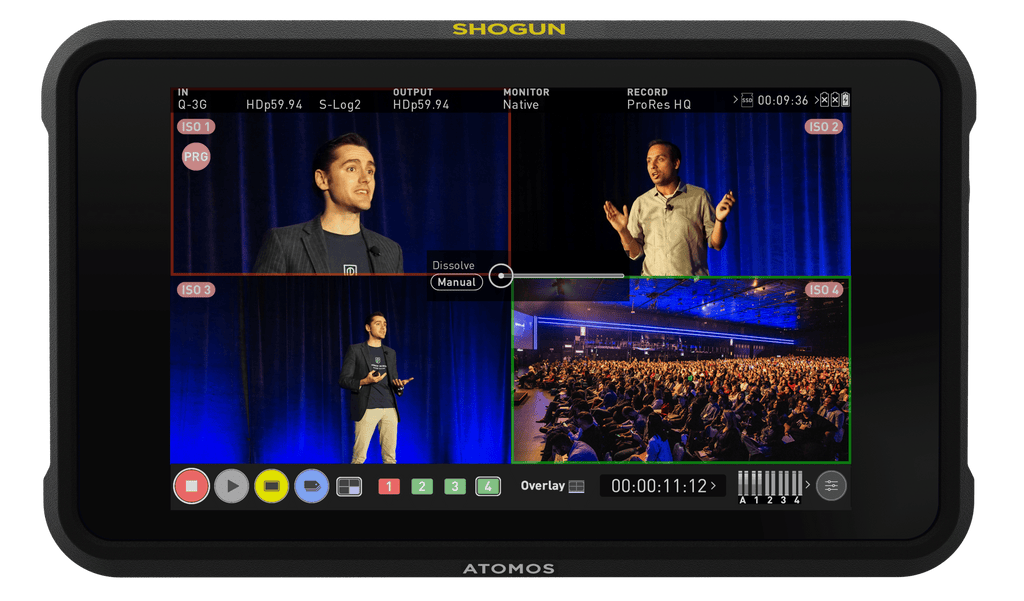This screenshot has height=601, width=1024.
Task: Tap the Manual transition button
Action: [457, 283]
